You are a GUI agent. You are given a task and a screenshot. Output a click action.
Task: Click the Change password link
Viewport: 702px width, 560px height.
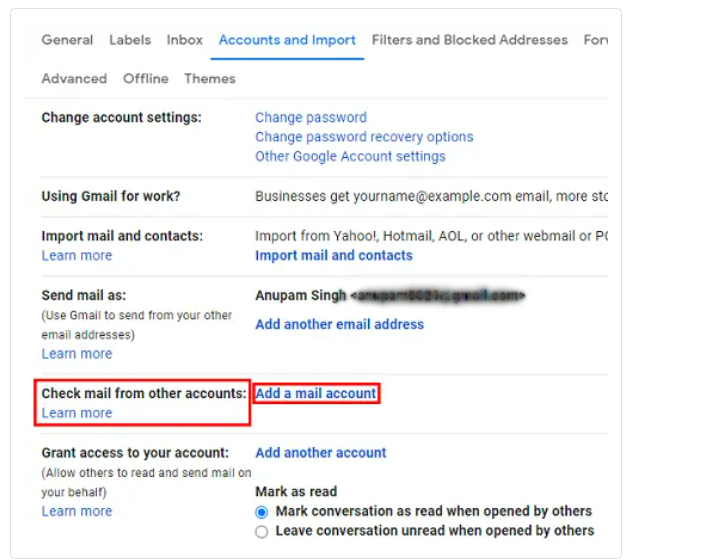pos(311,117)
